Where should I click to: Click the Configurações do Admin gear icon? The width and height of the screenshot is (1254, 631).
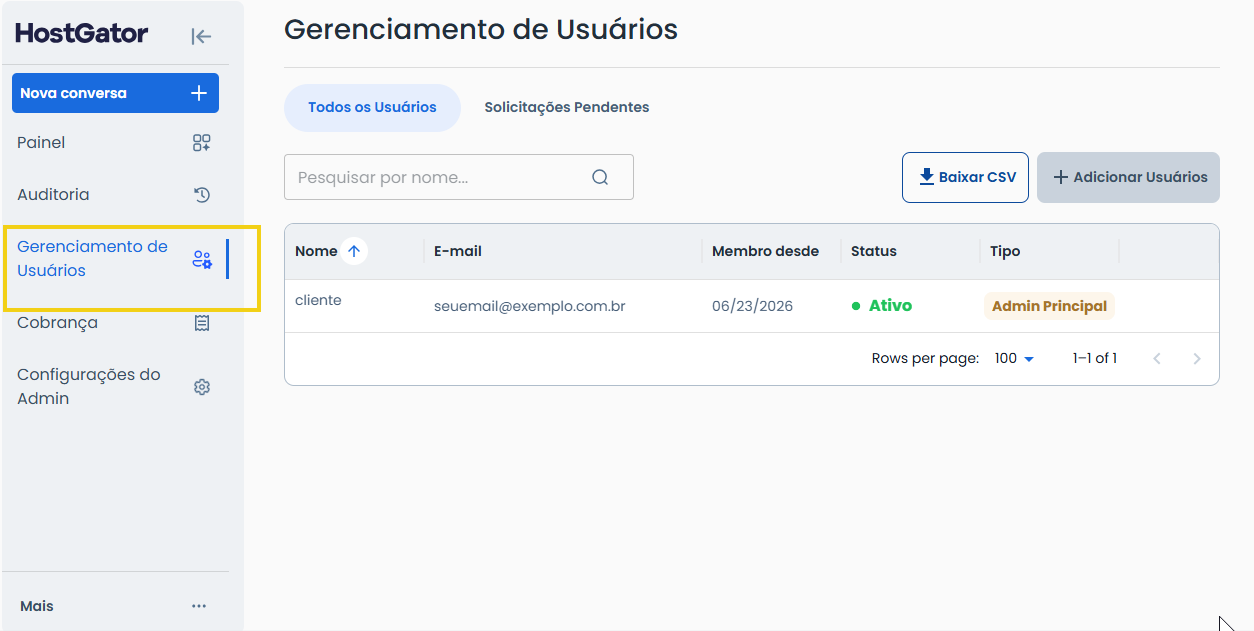202,387
